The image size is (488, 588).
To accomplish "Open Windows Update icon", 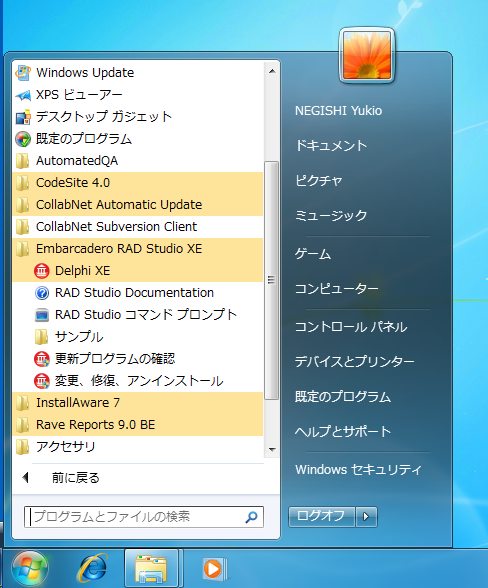I will point(23,72).
